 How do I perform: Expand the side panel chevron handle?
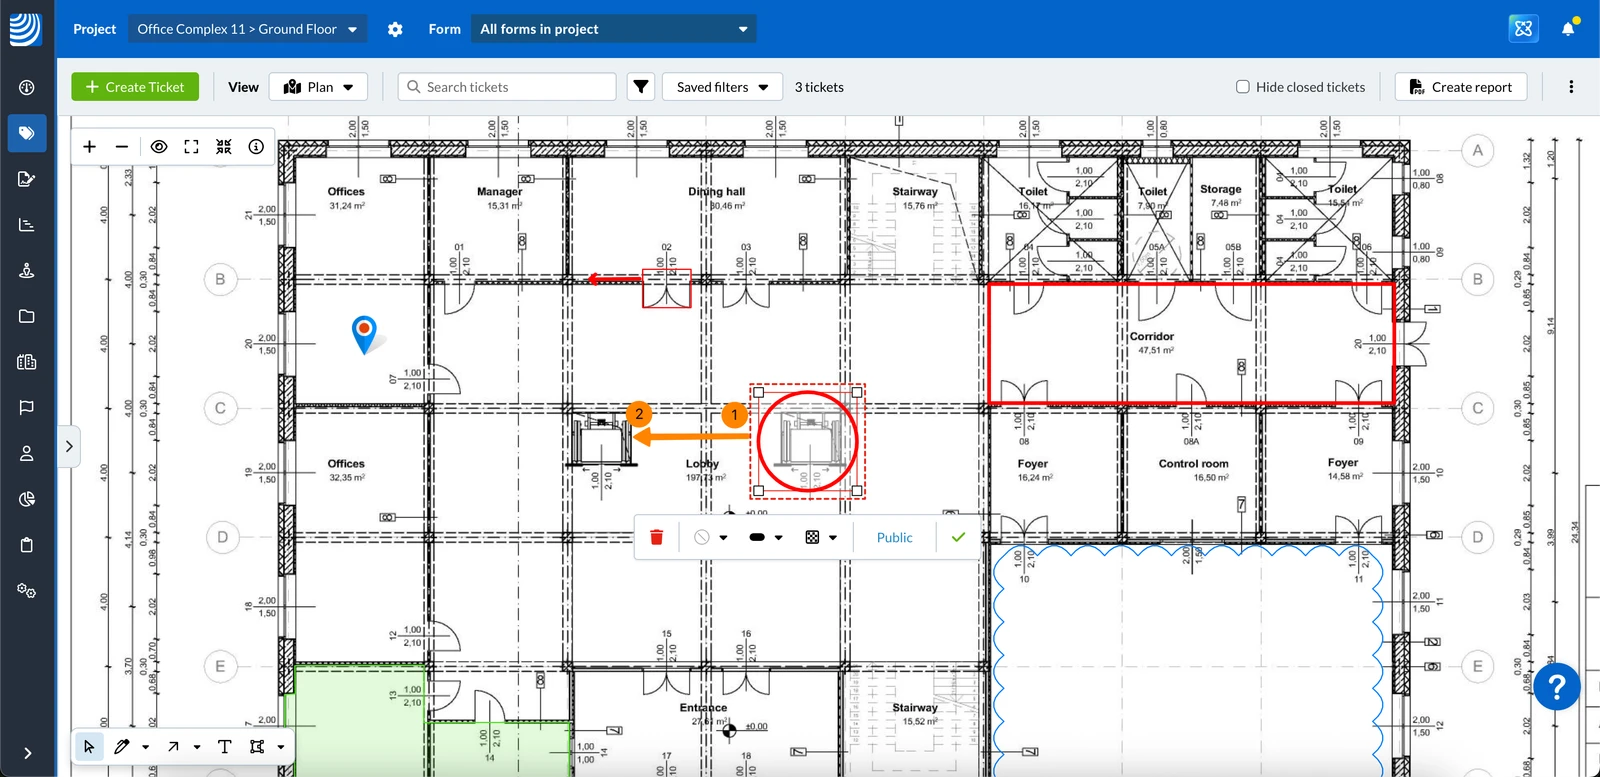click(x=69, y=446)
